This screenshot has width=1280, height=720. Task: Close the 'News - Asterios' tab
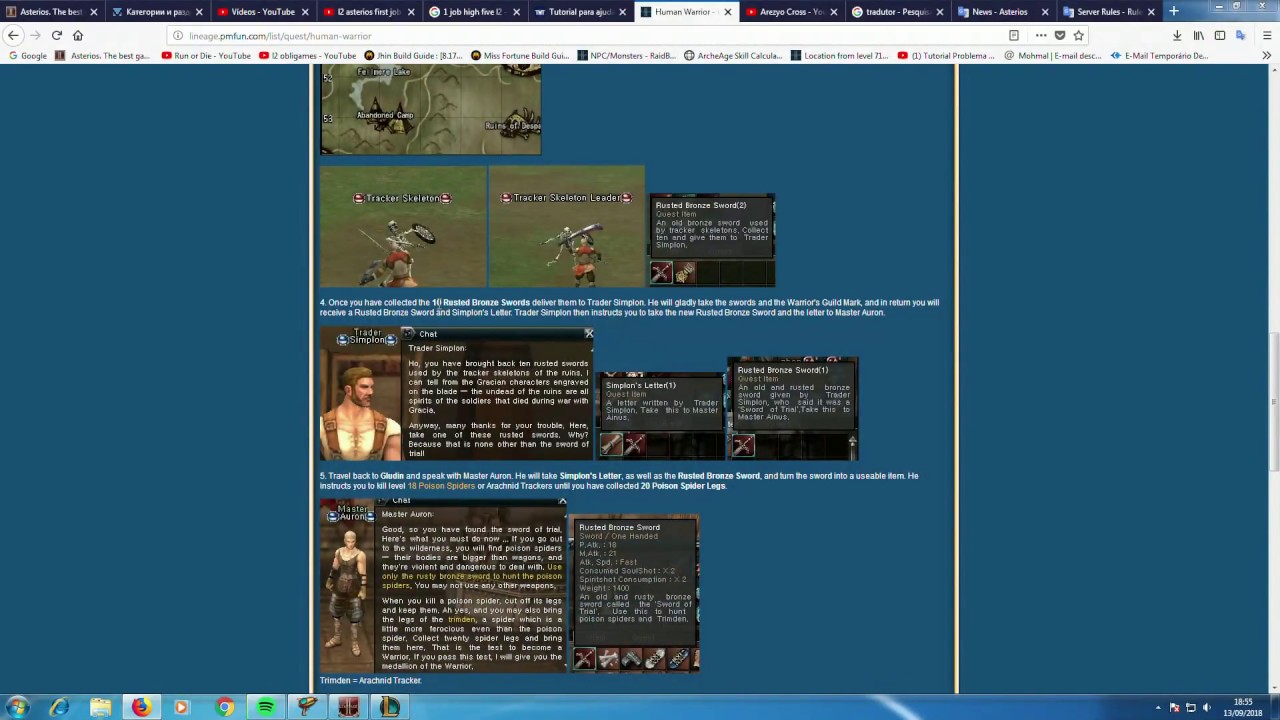(1044, 12)
